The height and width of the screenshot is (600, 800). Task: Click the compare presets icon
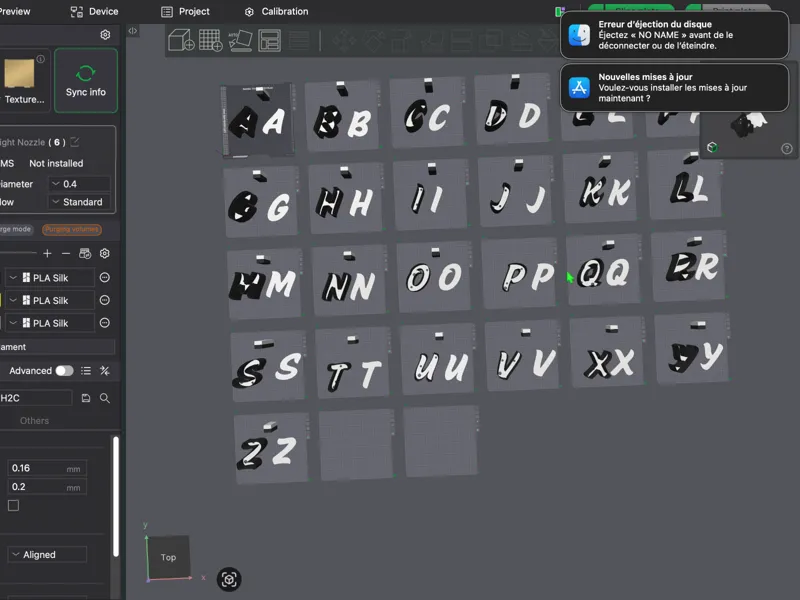(x=105, y=370)
